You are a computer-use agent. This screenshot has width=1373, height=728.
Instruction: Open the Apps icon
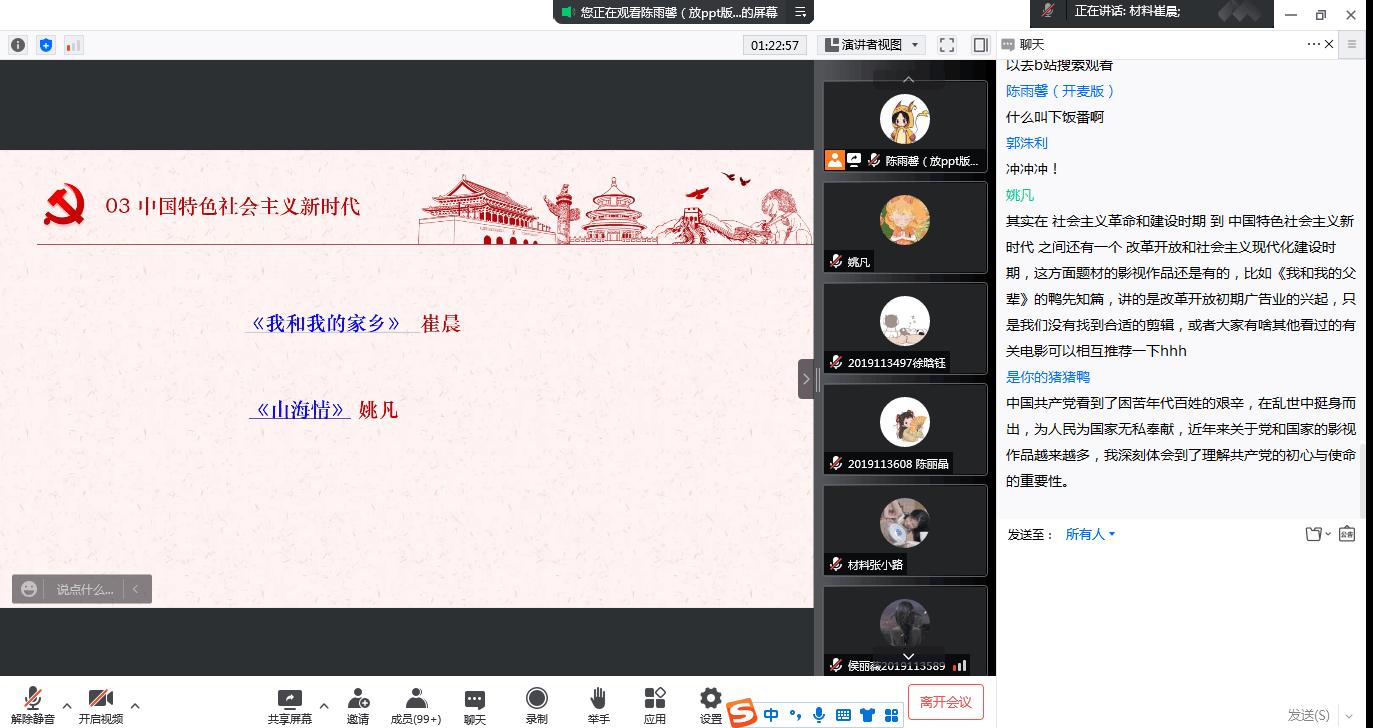(x=655, y=705)
